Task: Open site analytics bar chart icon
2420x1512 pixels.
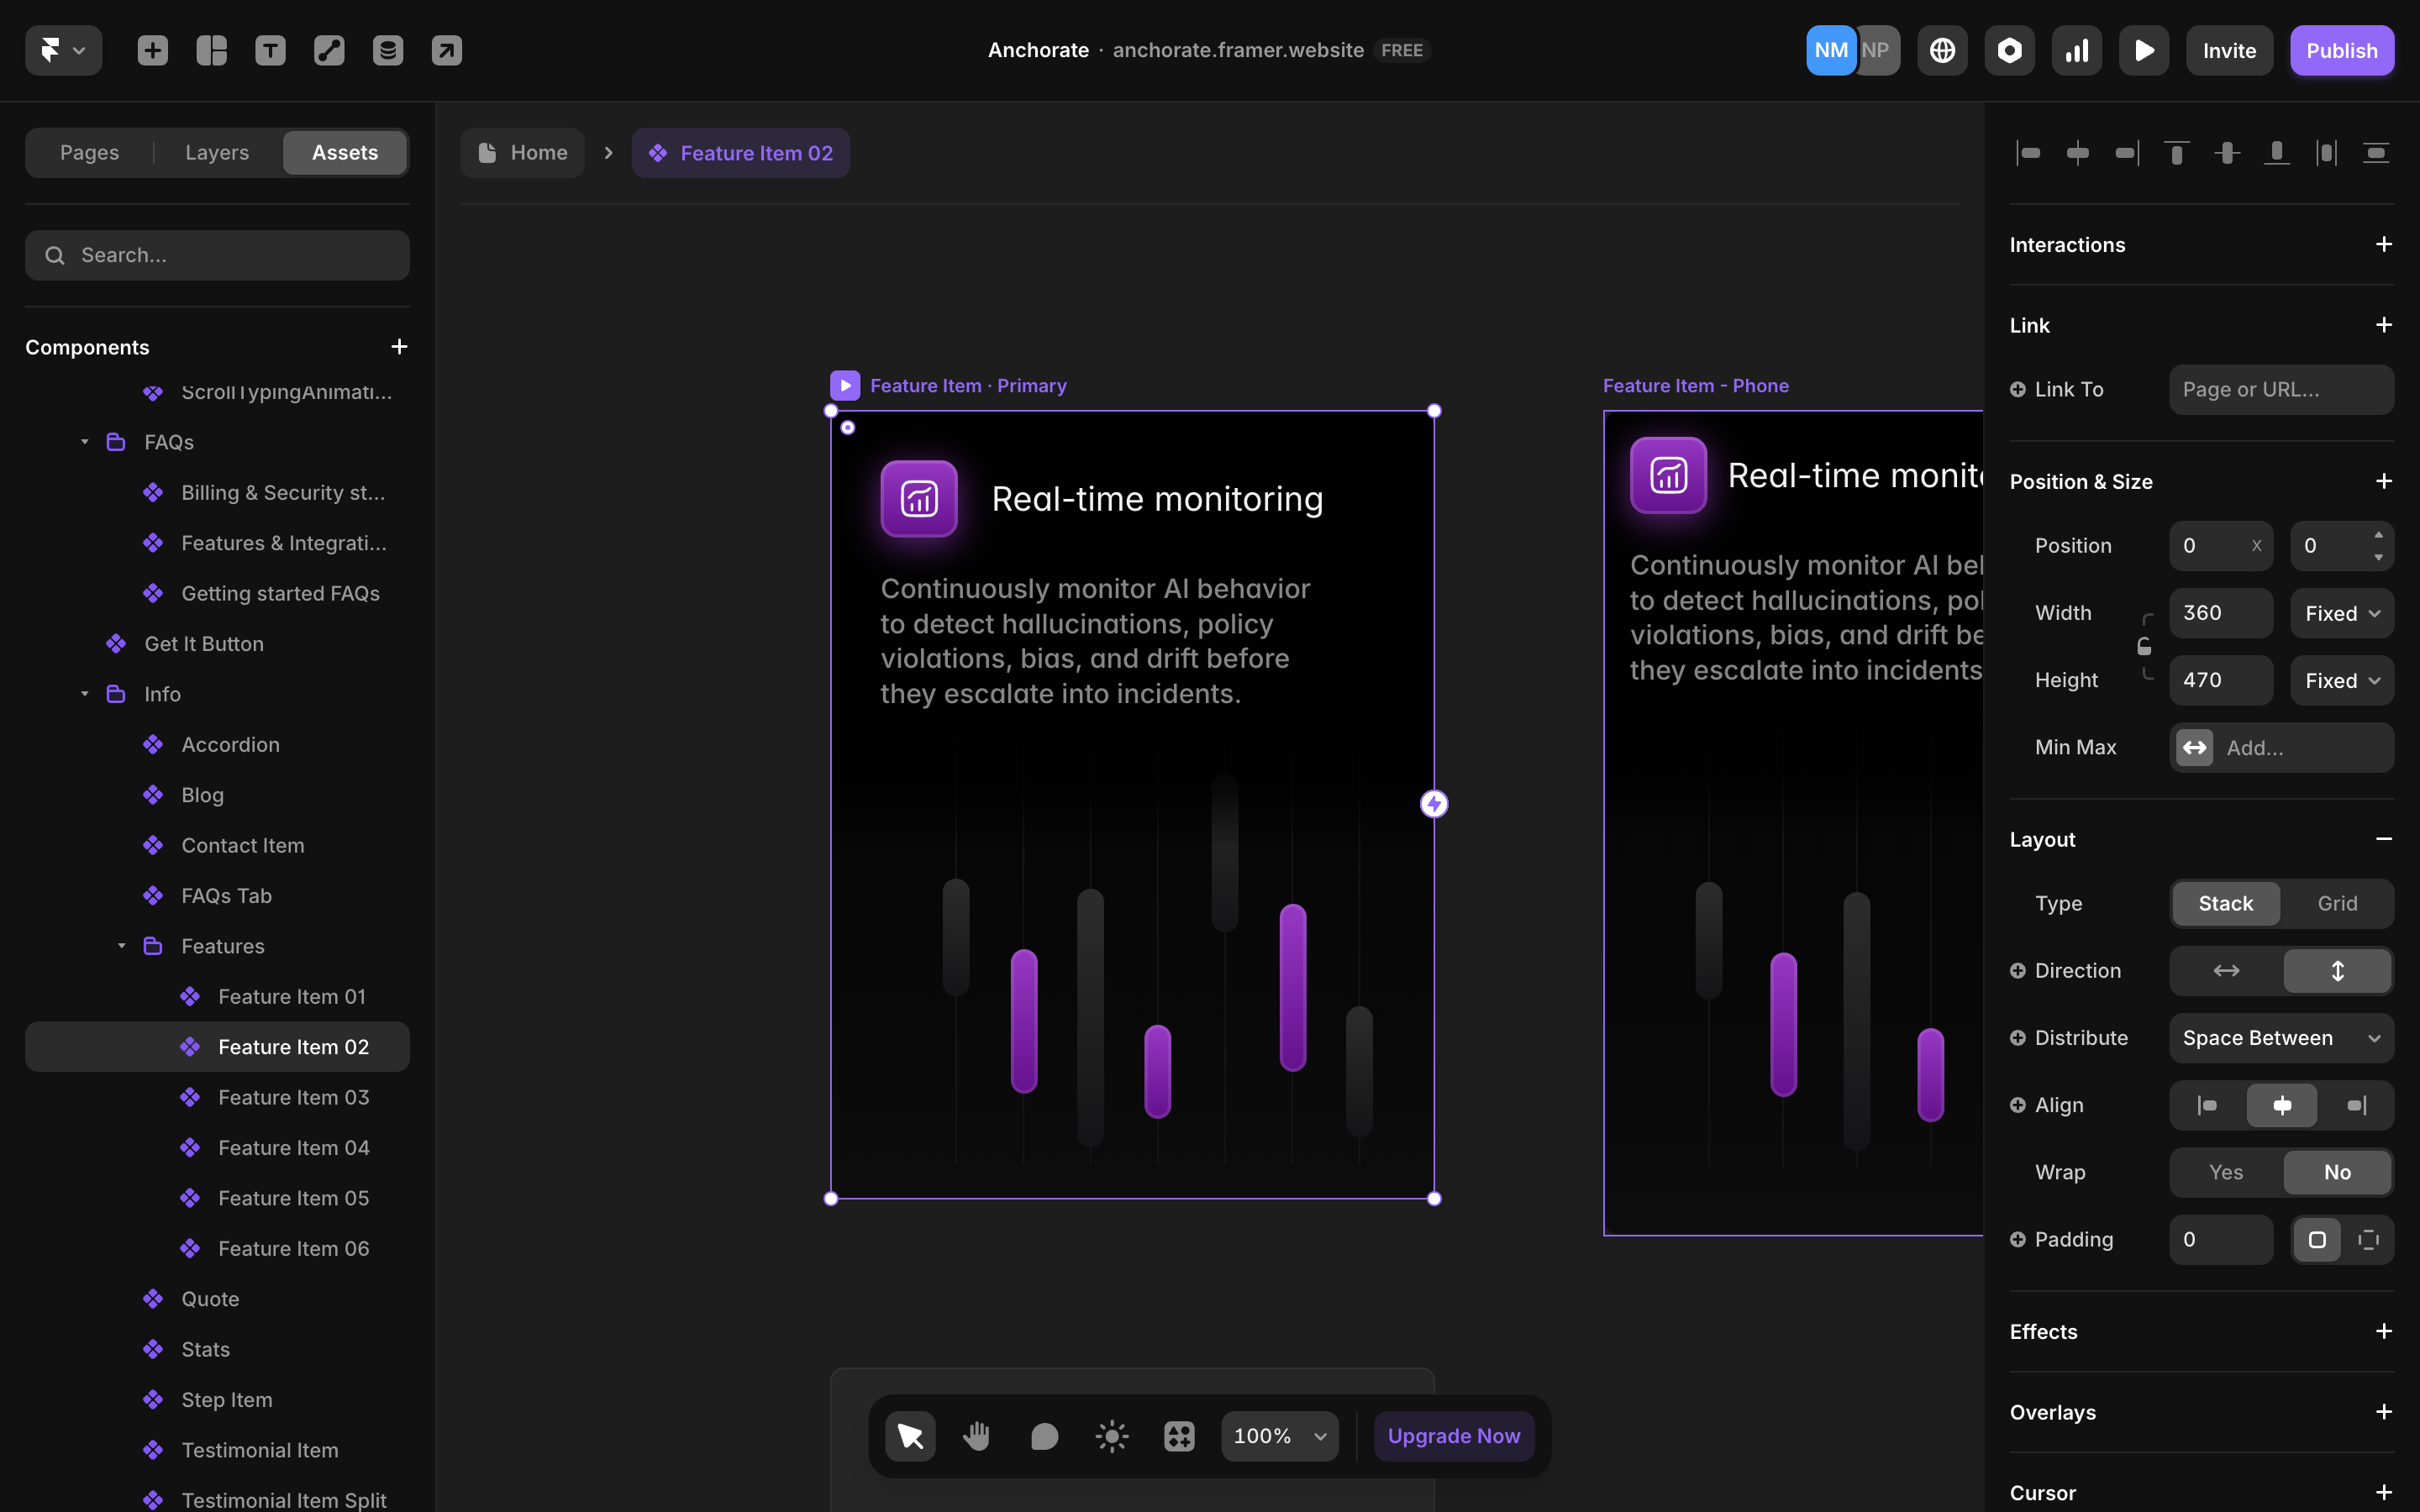Action: pos(2076,50)
